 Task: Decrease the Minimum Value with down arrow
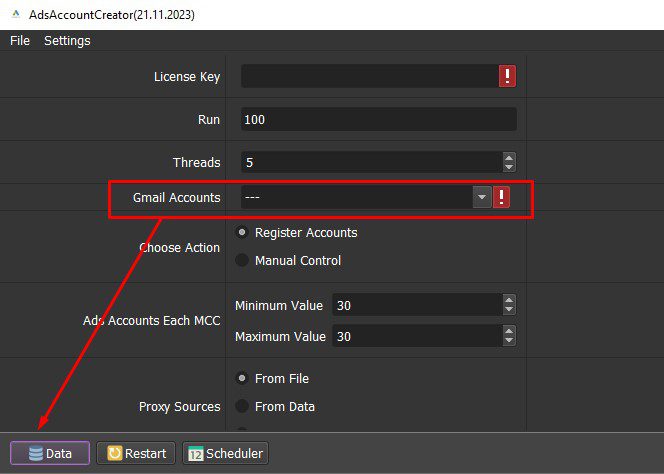point(509,310)
